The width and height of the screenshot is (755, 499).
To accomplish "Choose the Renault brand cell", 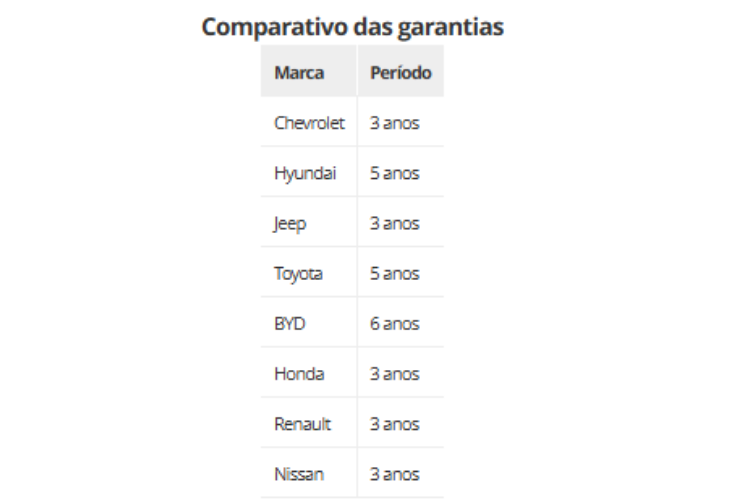I will (x=302, y=424).
